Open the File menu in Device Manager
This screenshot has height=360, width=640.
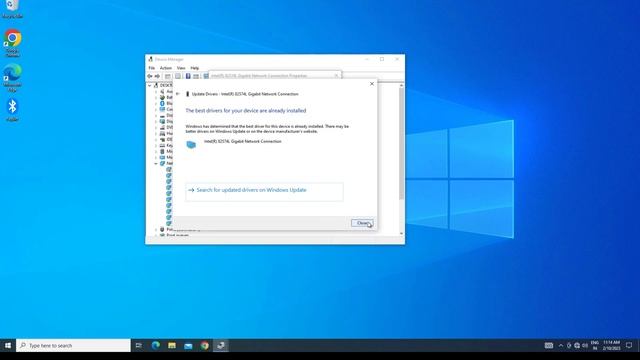(151, 68)
